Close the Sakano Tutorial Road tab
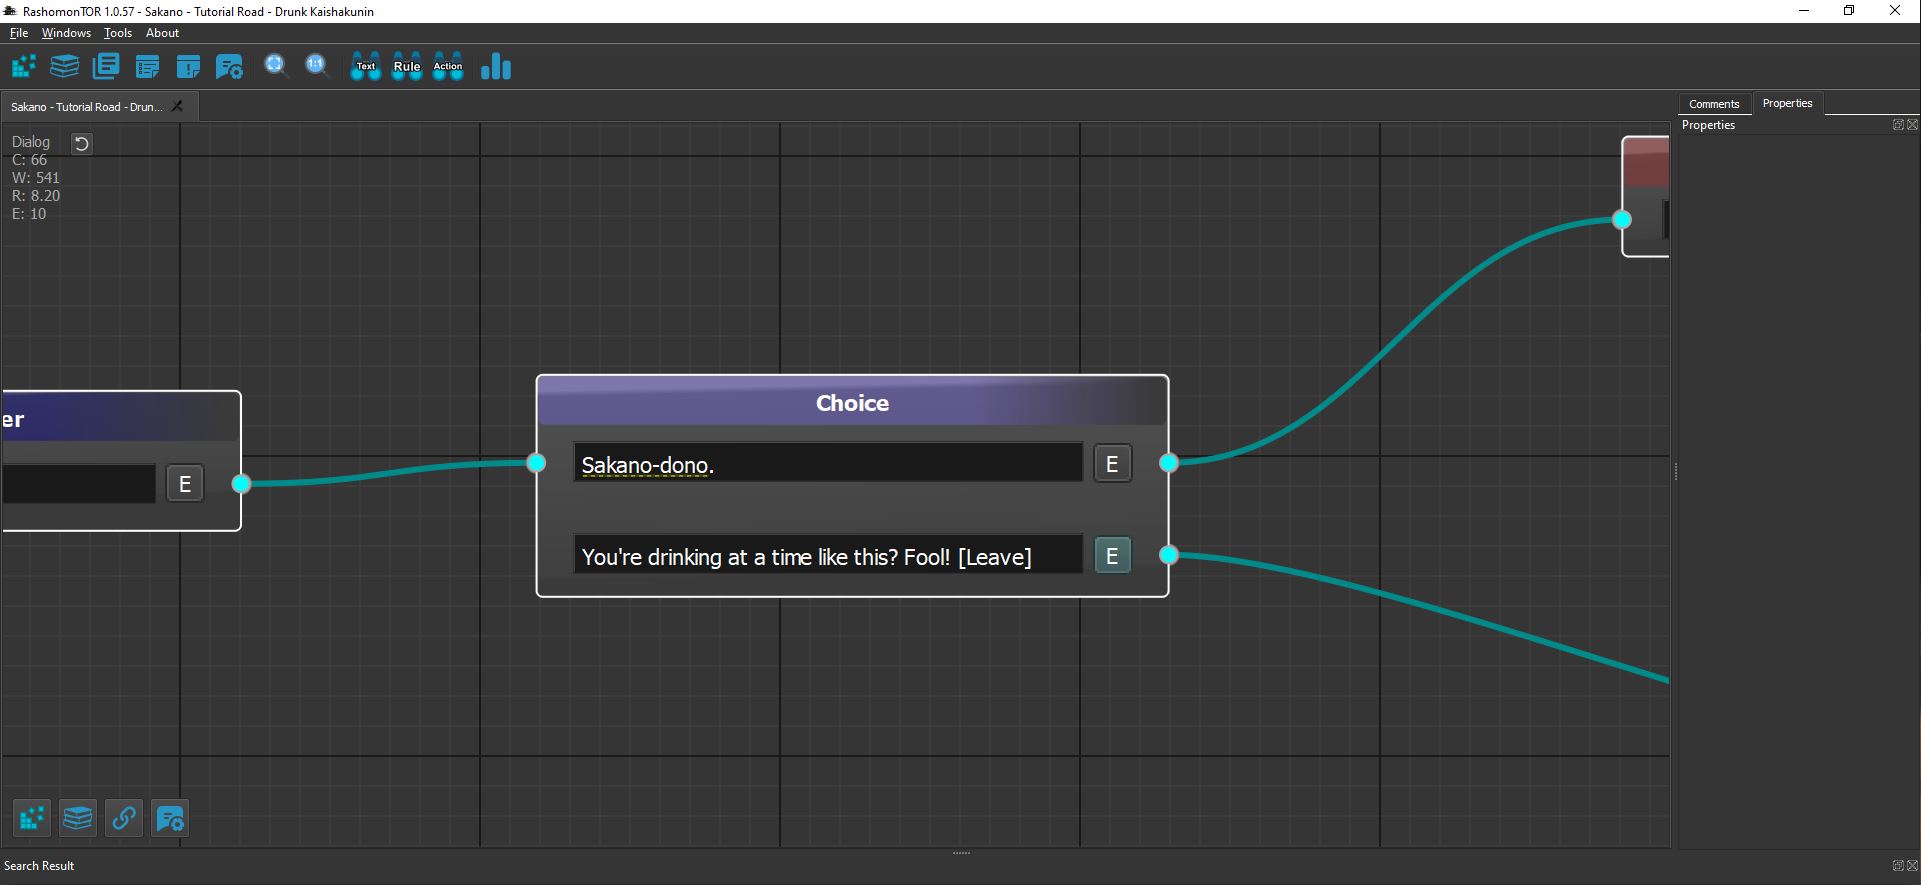This screenshot has width=1921, height=885. [x=178, y=106]
